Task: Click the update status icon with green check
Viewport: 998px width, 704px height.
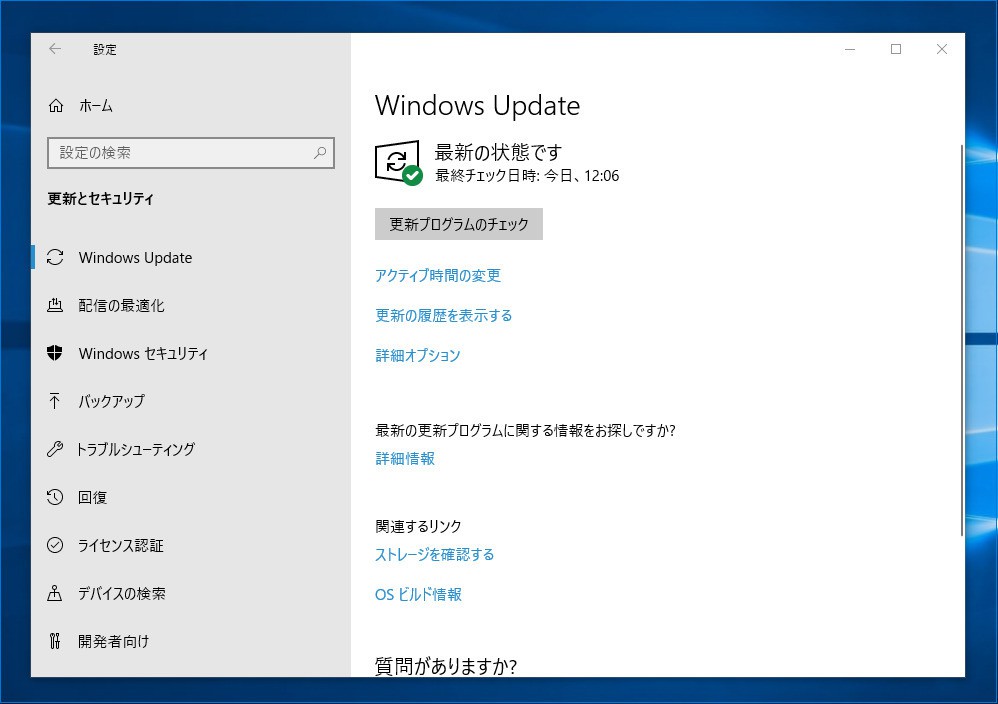Action: tap(398, 163)
